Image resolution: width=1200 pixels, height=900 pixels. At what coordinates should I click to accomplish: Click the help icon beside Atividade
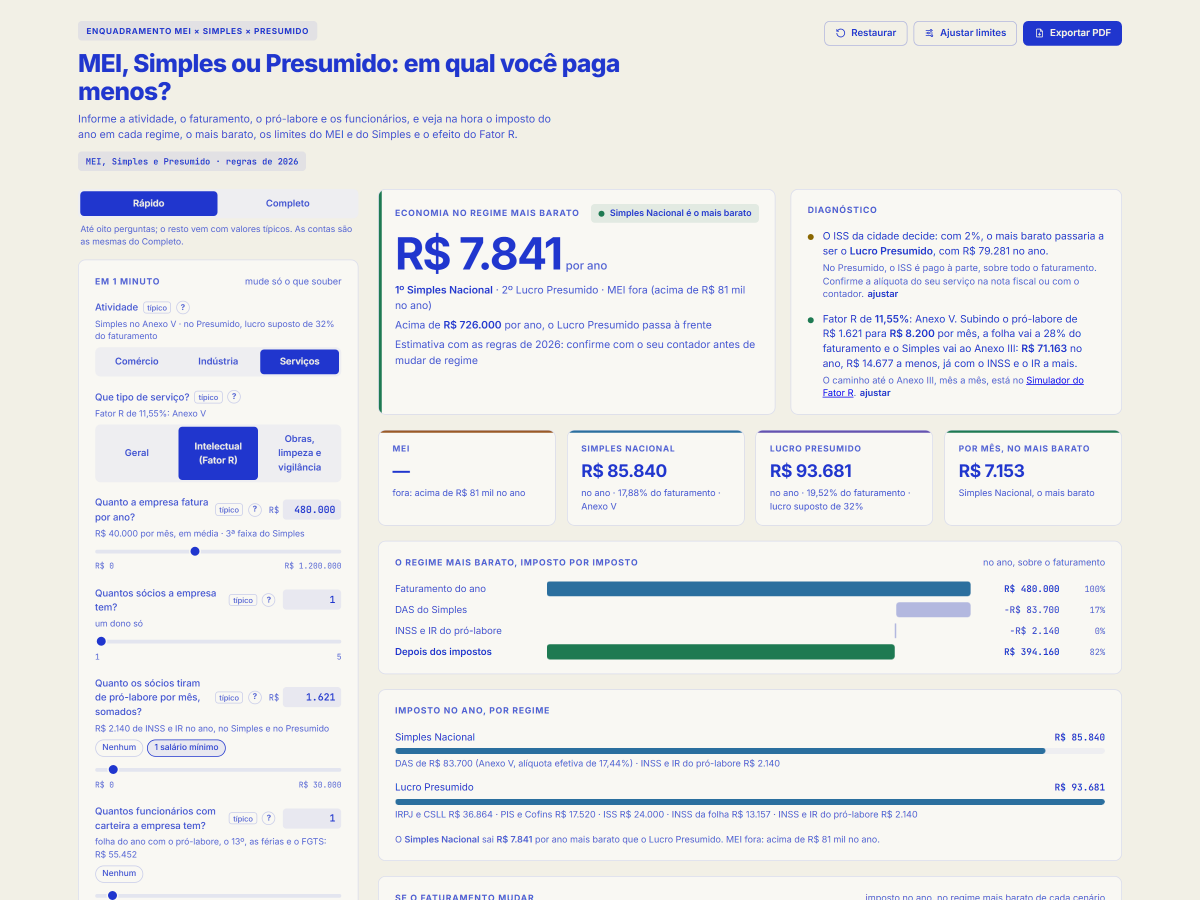tap(183, 308)
